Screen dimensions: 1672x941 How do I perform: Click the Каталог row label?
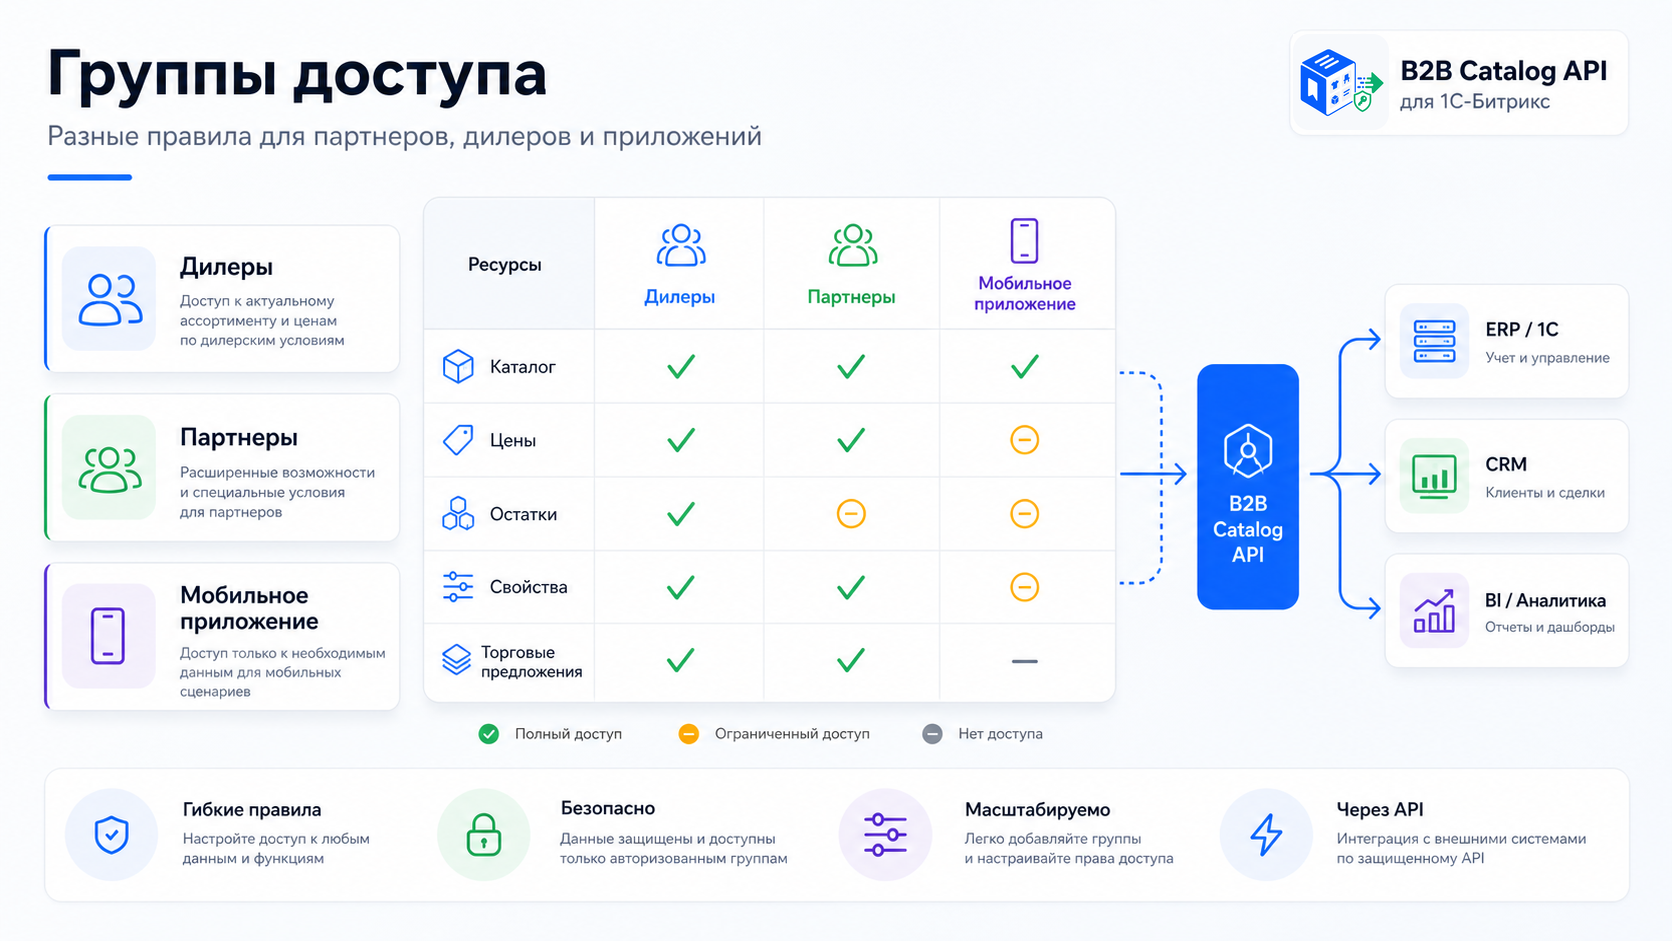[523, 367]
